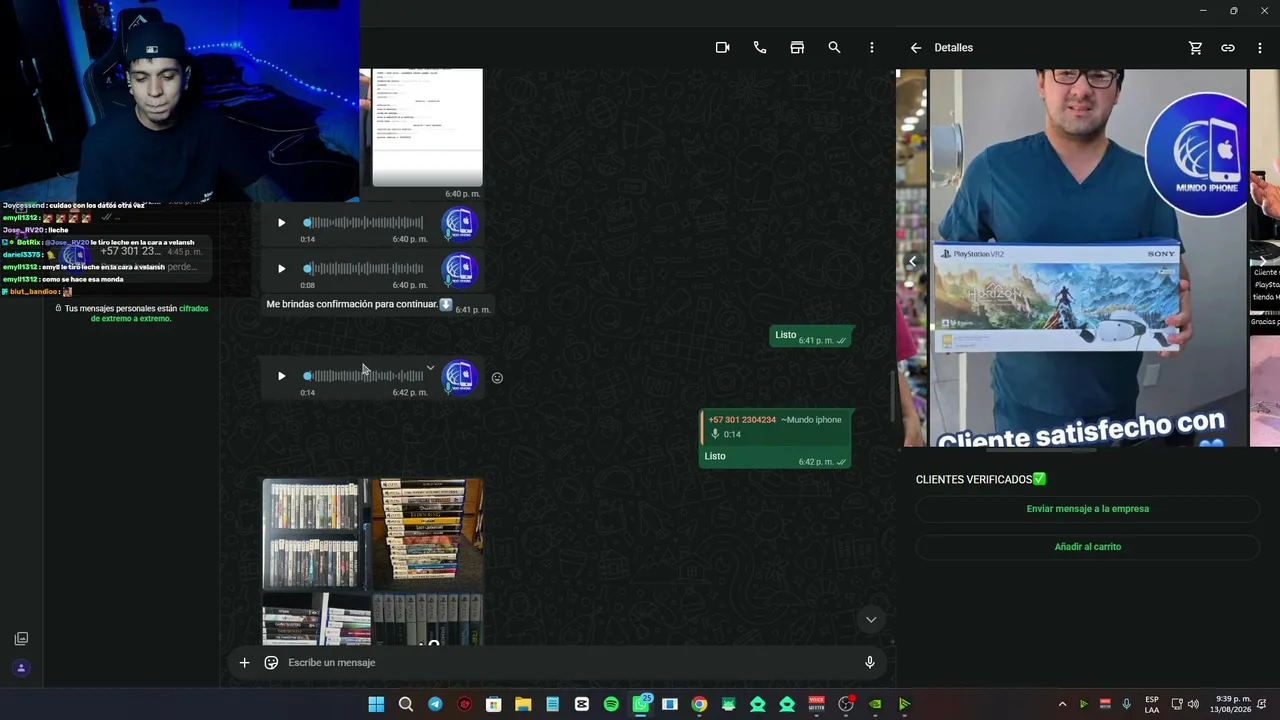Viewport: 1280px width, 720px height.
Task: Jump to the latest messages with the down chevron
Action: click(871, 619)
